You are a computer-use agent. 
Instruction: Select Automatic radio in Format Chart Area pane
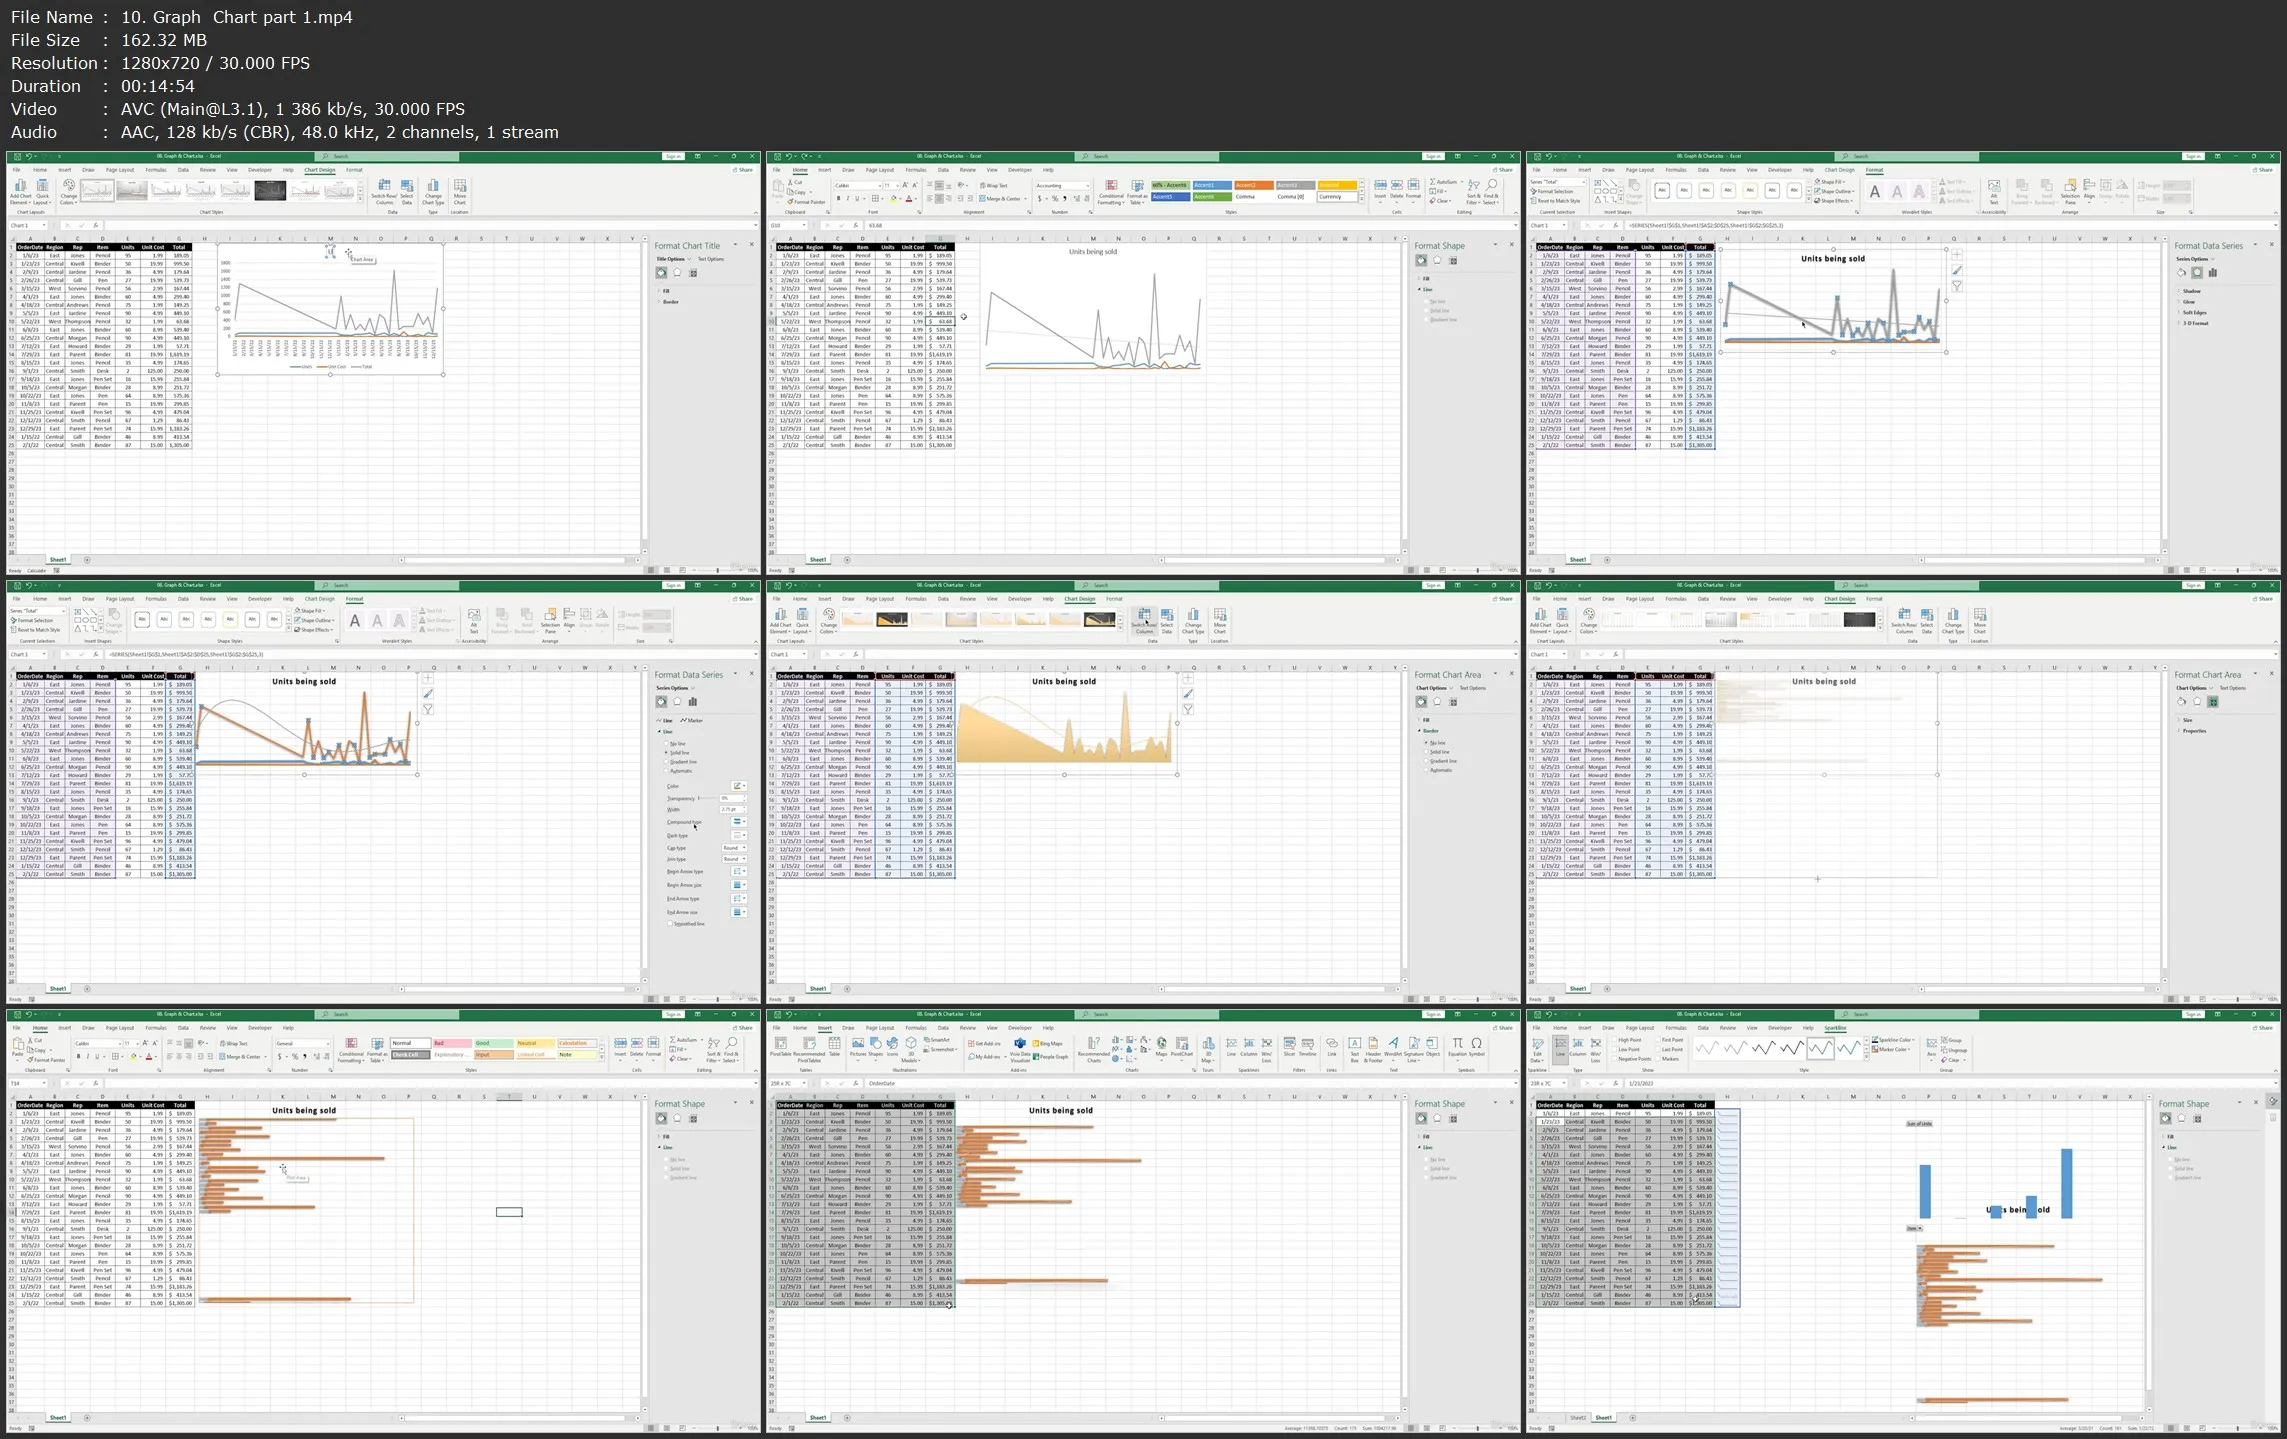coord(1426,770)
